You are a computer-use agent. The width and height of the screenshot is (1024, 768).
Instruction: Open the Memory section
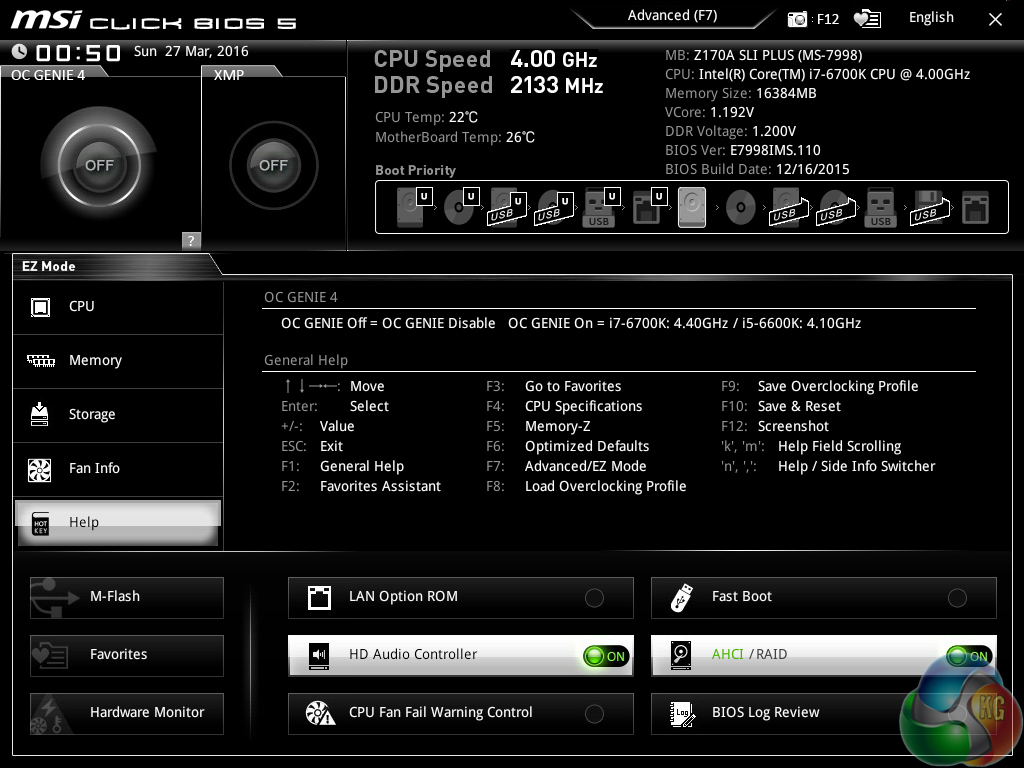point(118,360)
